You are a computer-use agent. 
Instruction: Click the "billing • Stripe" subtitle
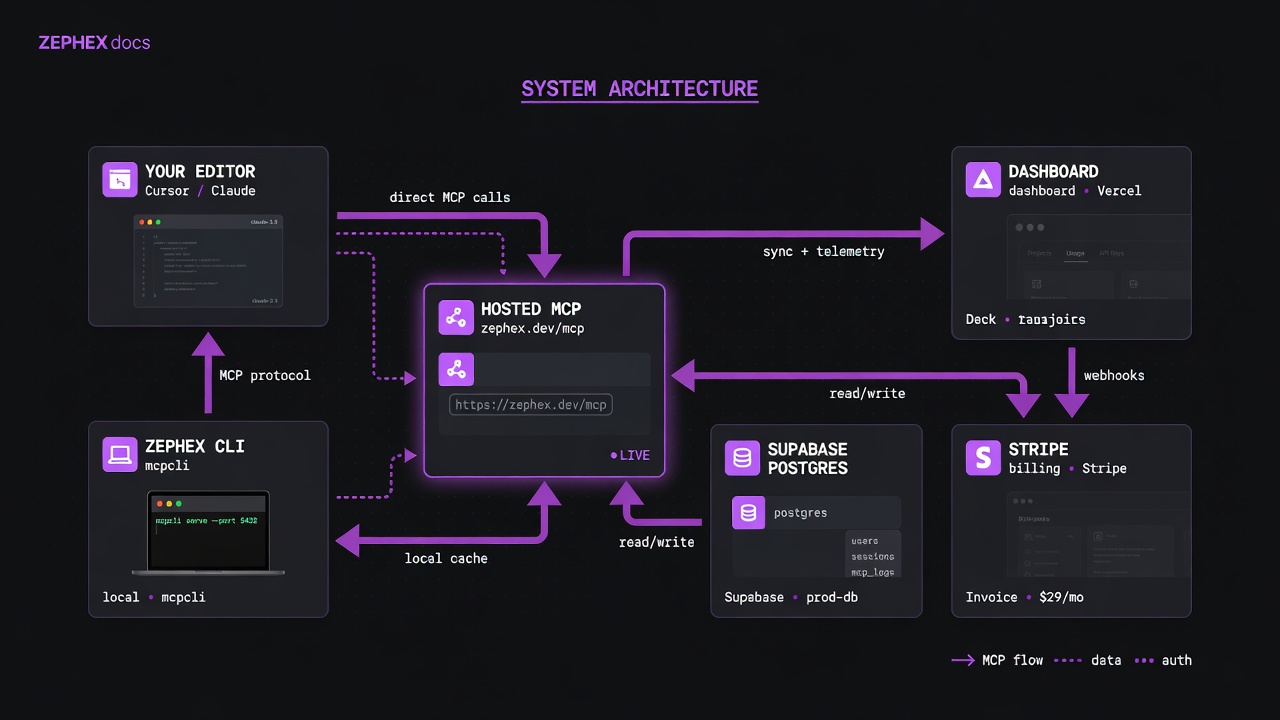coord(1068,468)
